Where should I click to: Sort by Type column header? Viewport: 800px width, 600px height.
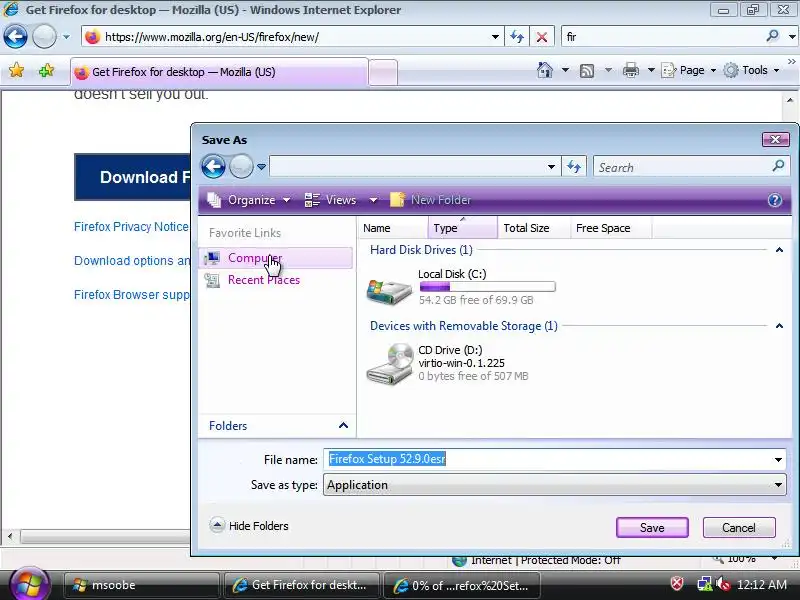point(462,228)
